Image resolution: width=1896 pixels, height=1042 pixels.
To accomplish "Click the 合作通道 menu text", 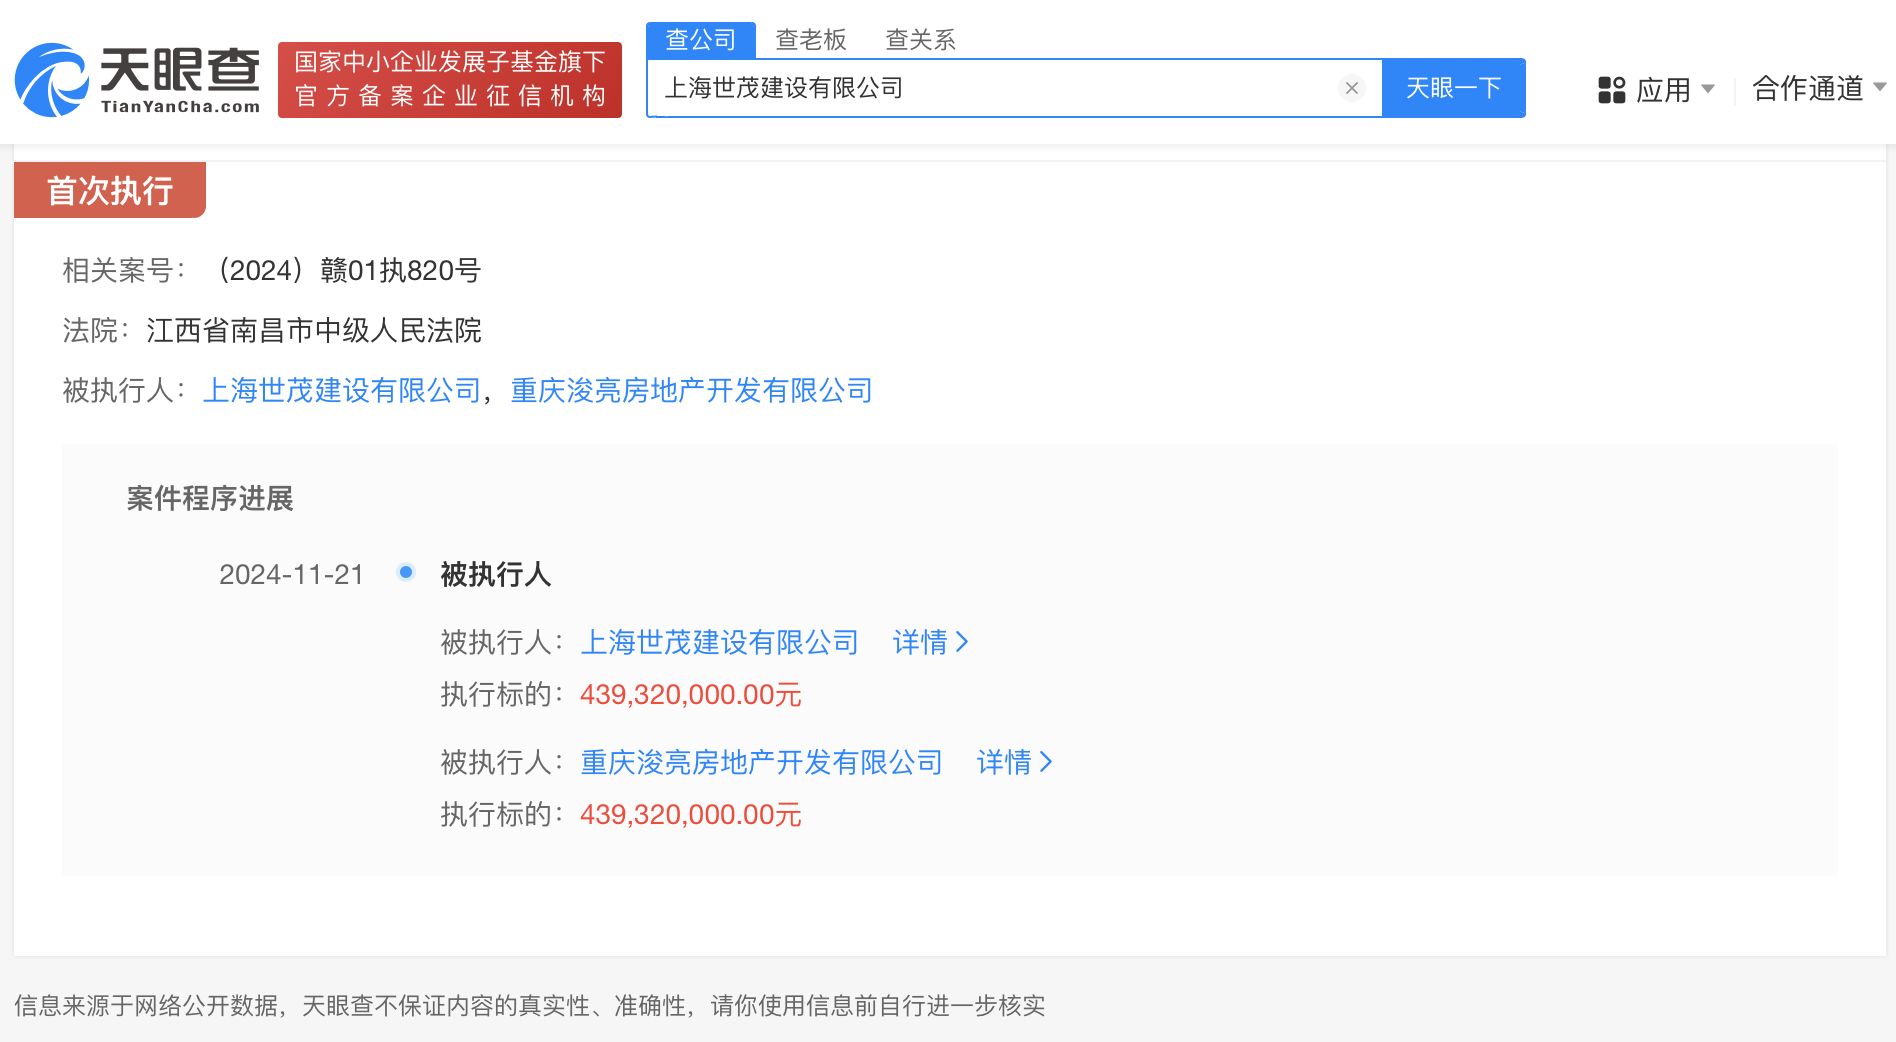I will click(x=1808, y=88).
